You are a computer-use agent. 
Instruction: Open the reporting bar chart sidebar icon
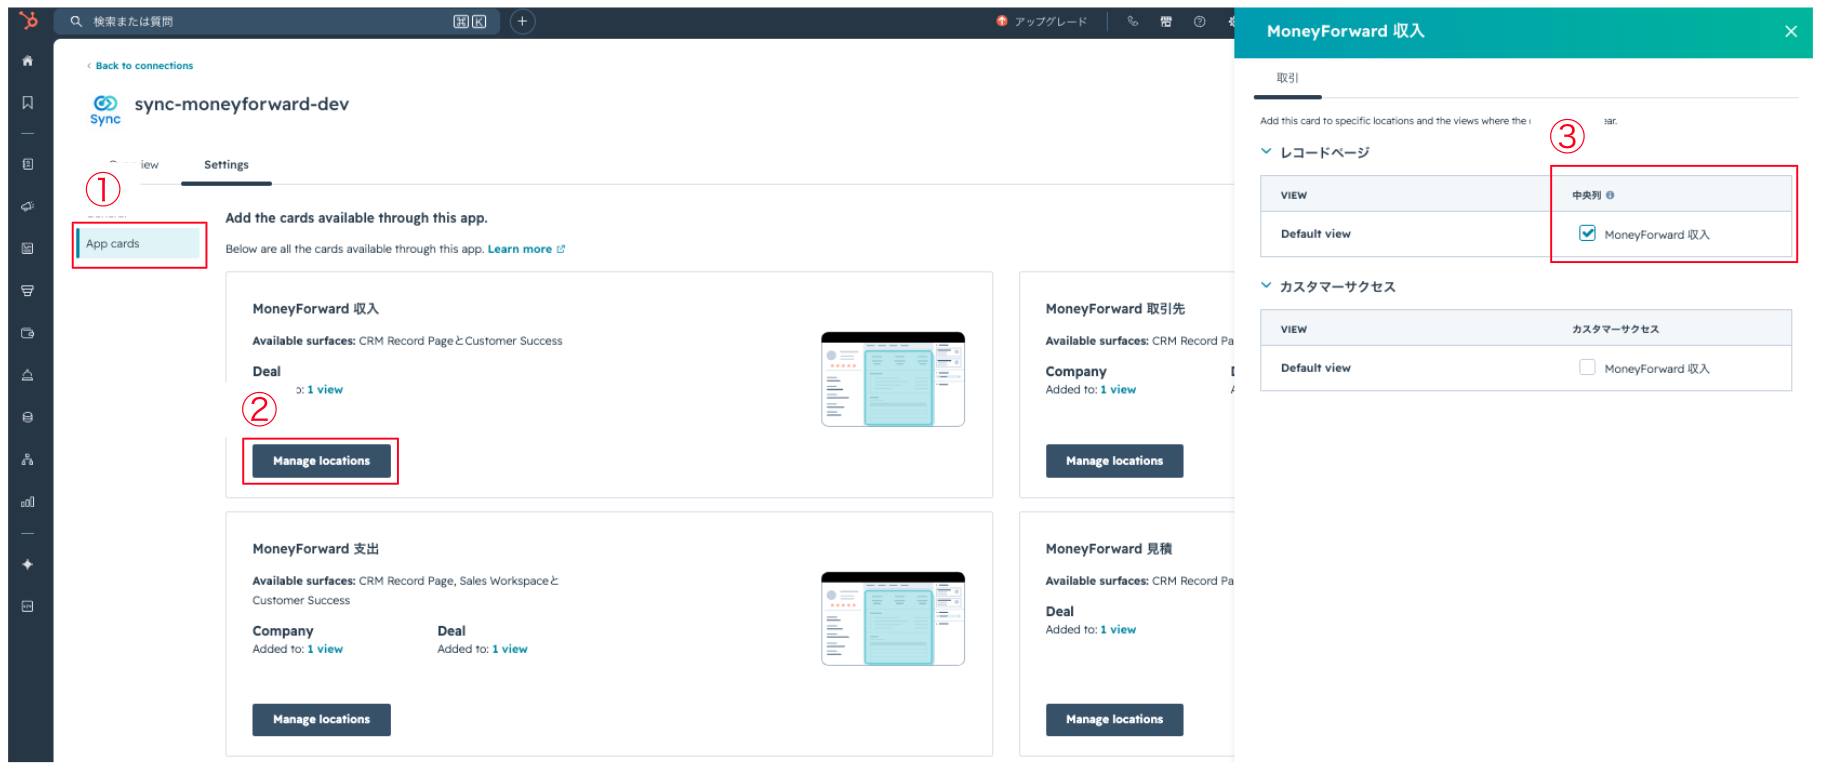click(x=28, y=502)
